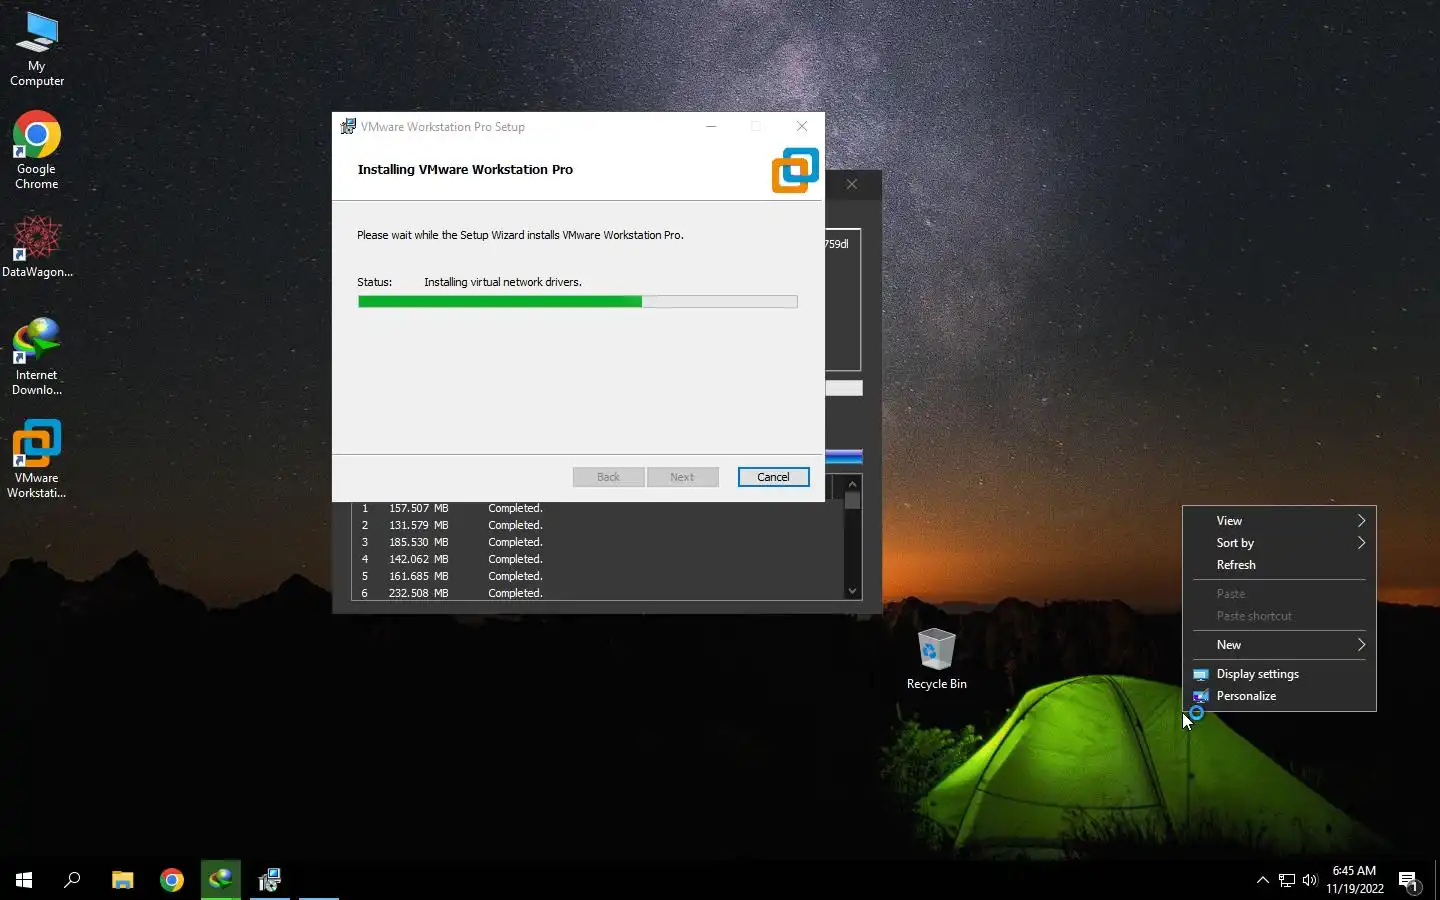This screenshot has width=1440, height=900.
Task: Choose Refresh from context menu
Action: 1279,565
